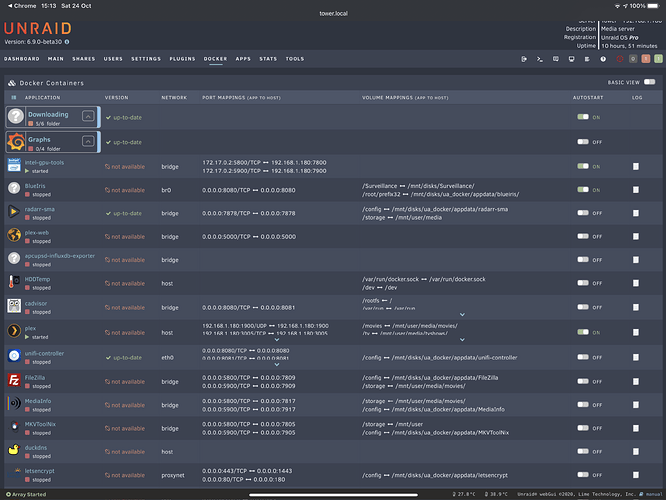Viewport: 666px width, 500px height.
Task: Open apcupsd-influxdb-exporter container icon
Action: (14, 258)
